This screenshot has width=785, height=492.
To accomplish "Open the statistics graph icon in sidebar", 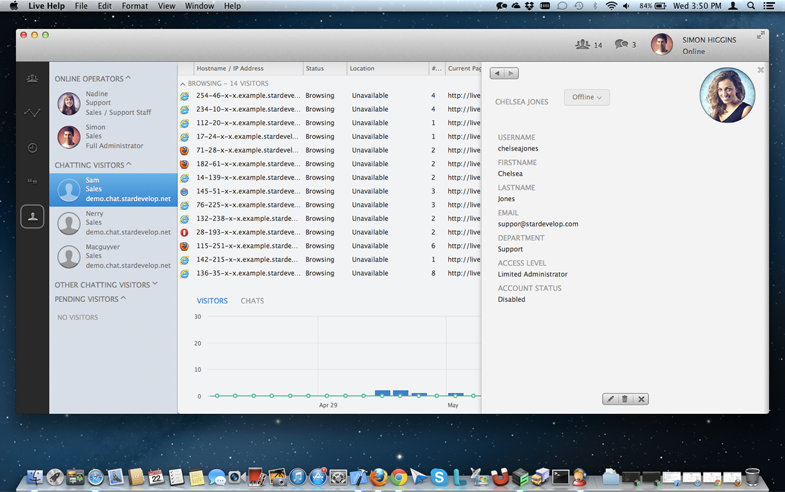I will [32, 113].
